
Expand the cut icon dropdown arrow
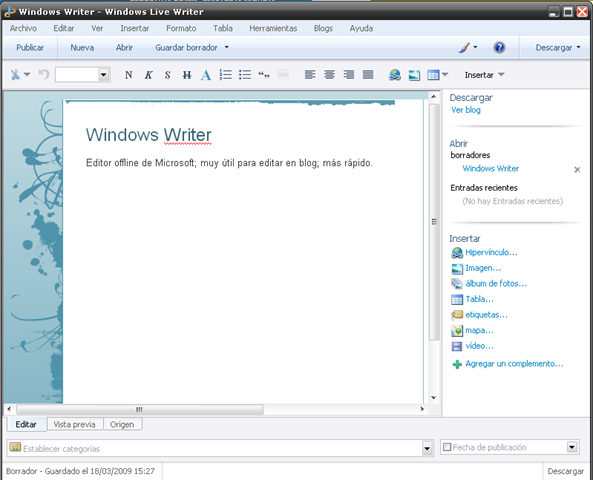pos(27,75)
